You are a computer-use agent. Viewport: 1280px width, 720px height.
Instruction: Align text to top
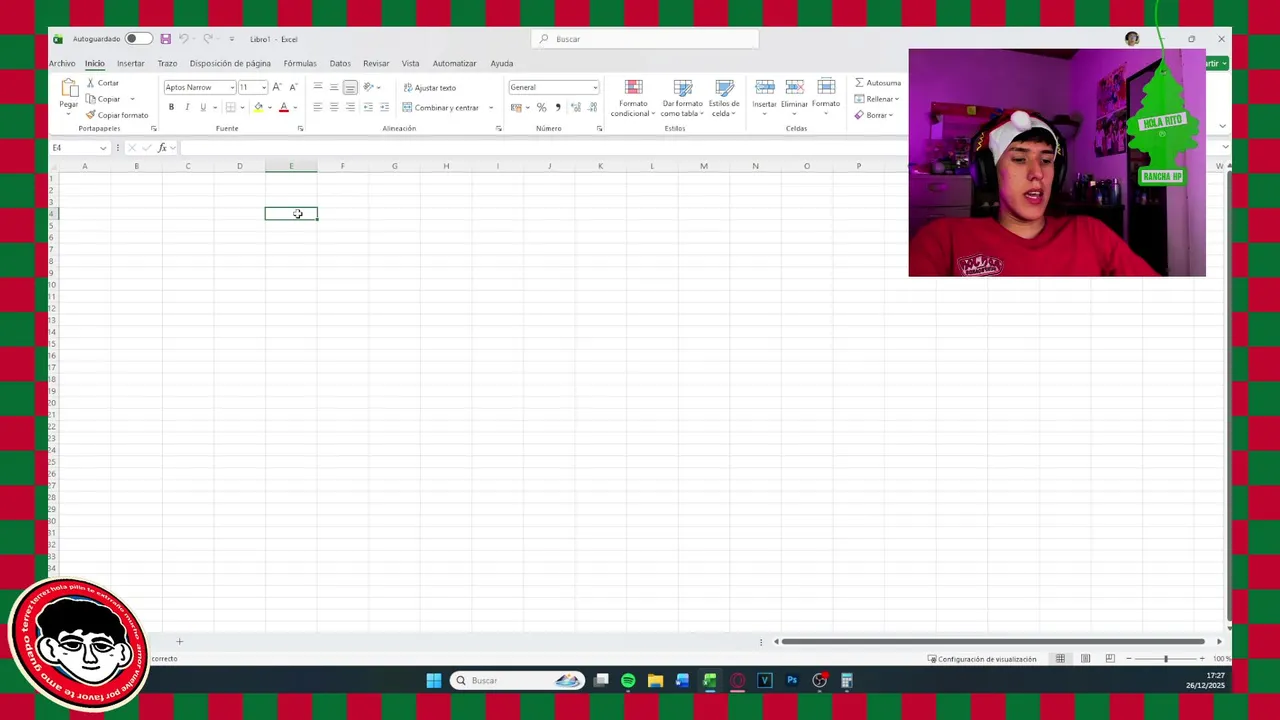click(318, 87)
